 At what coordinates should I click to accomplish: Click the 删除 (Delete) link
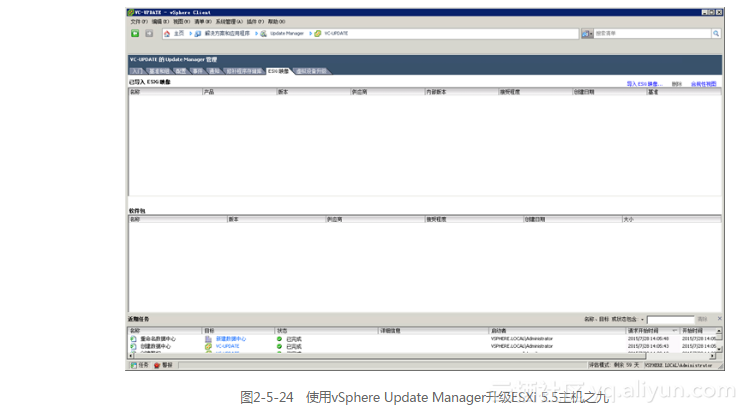[676, 84]
